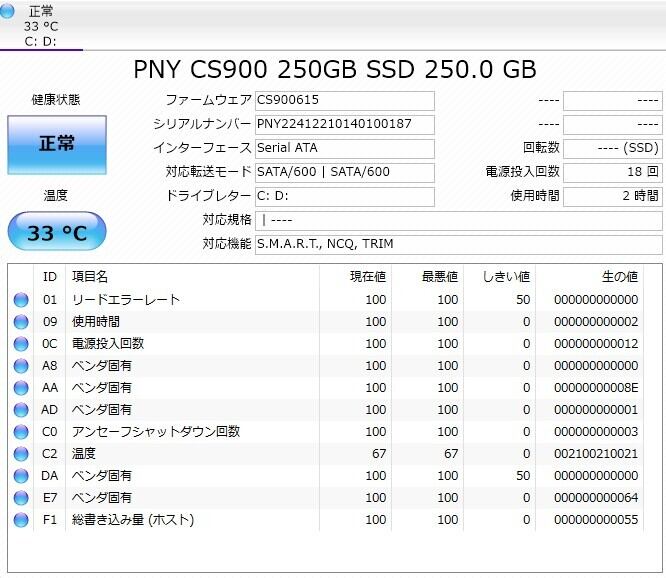Click status orb for ID AA row

(x=21, y=388)
